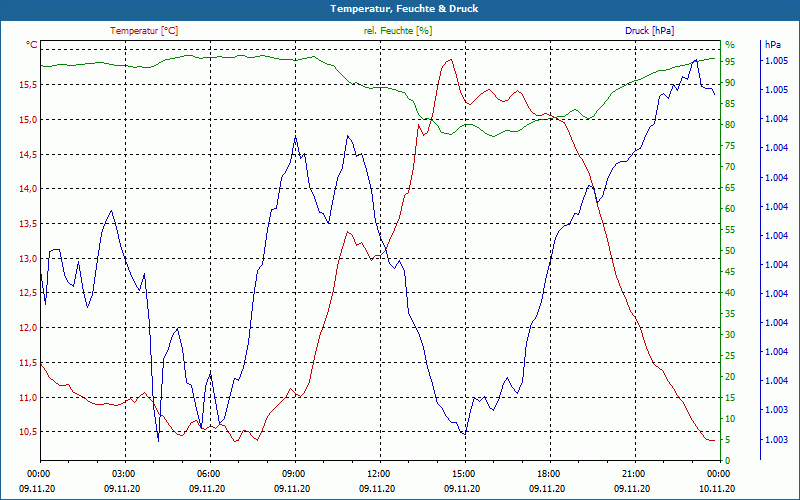Screen dimensions: 800x500
Task: Click the '00:00' label above date 10.11.20
Action: [x=718, y=474]
